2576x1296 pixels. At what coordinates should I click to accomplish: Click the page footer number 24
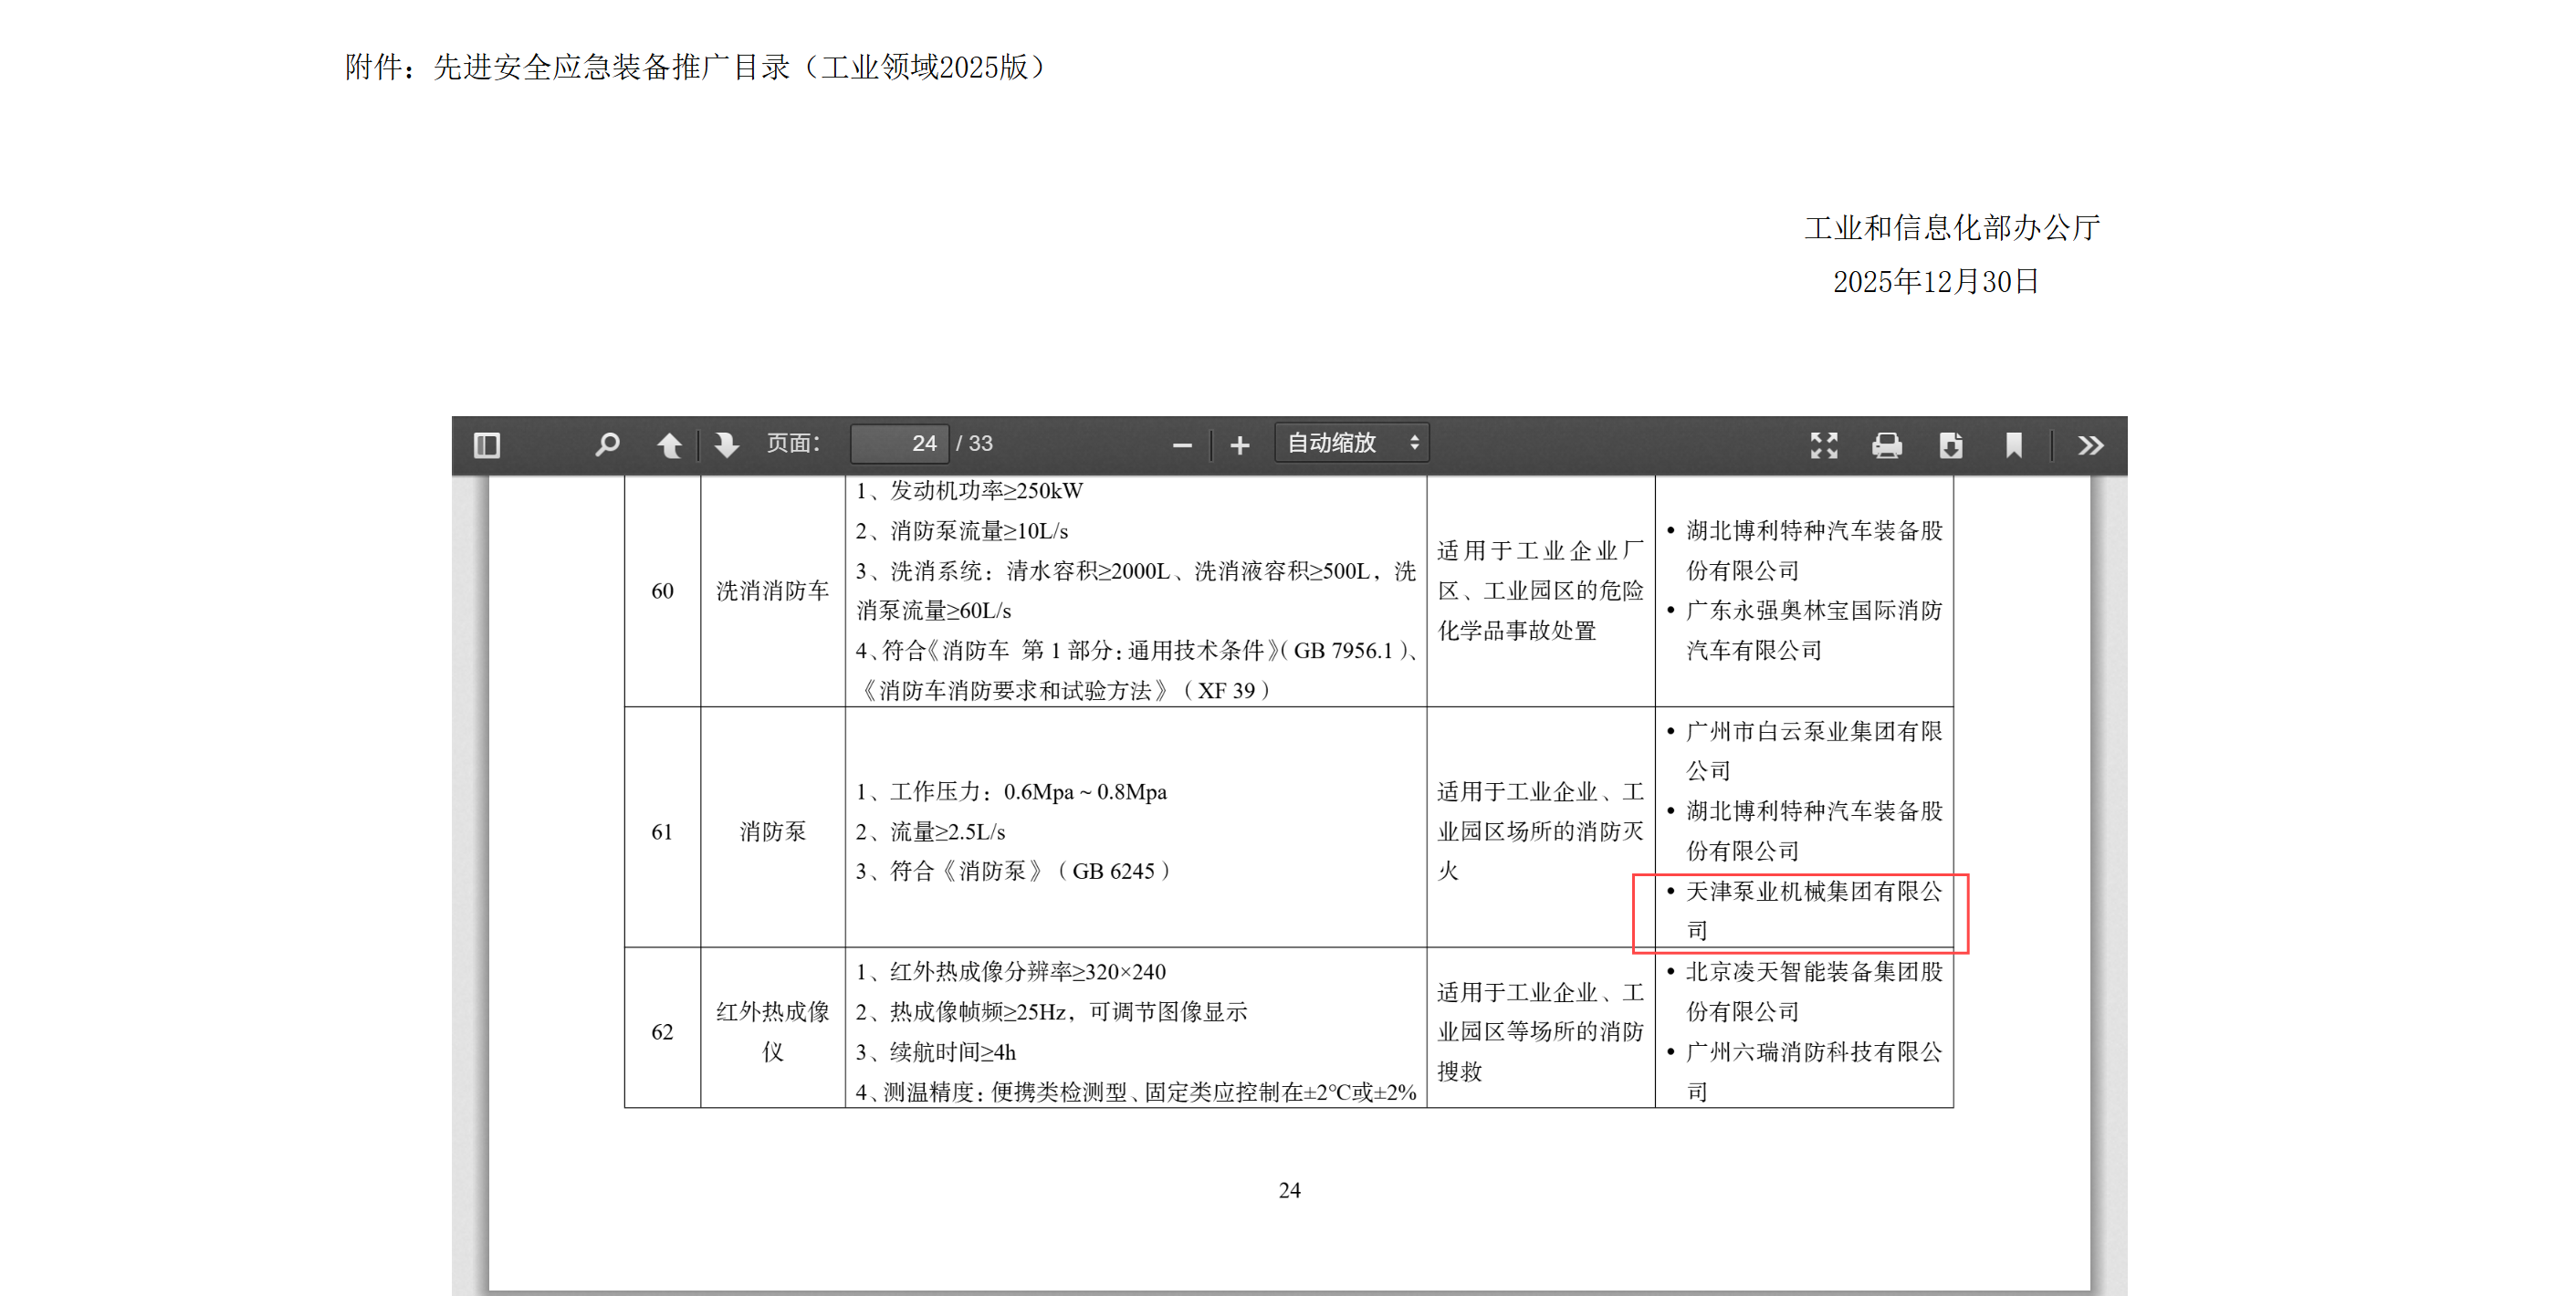(x=1288, y=1189)
